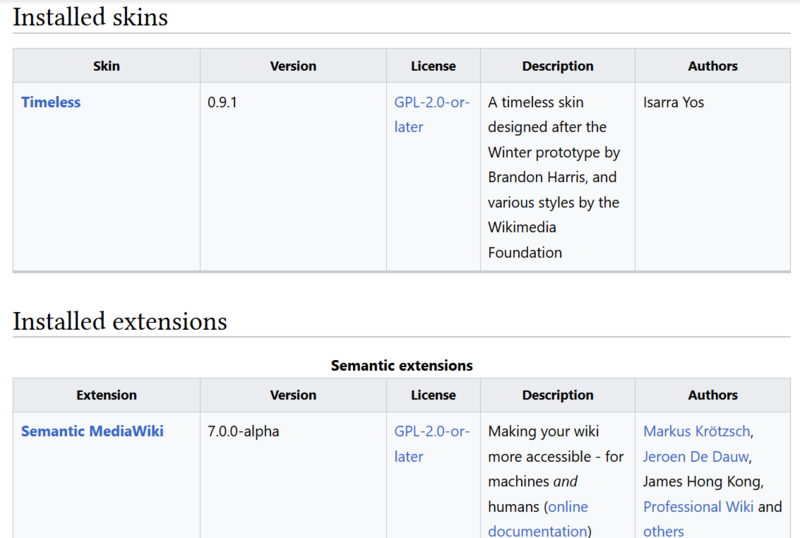The image size is (800, 538).
Task: Select version 0.9.1 cell
Action: 293,177
